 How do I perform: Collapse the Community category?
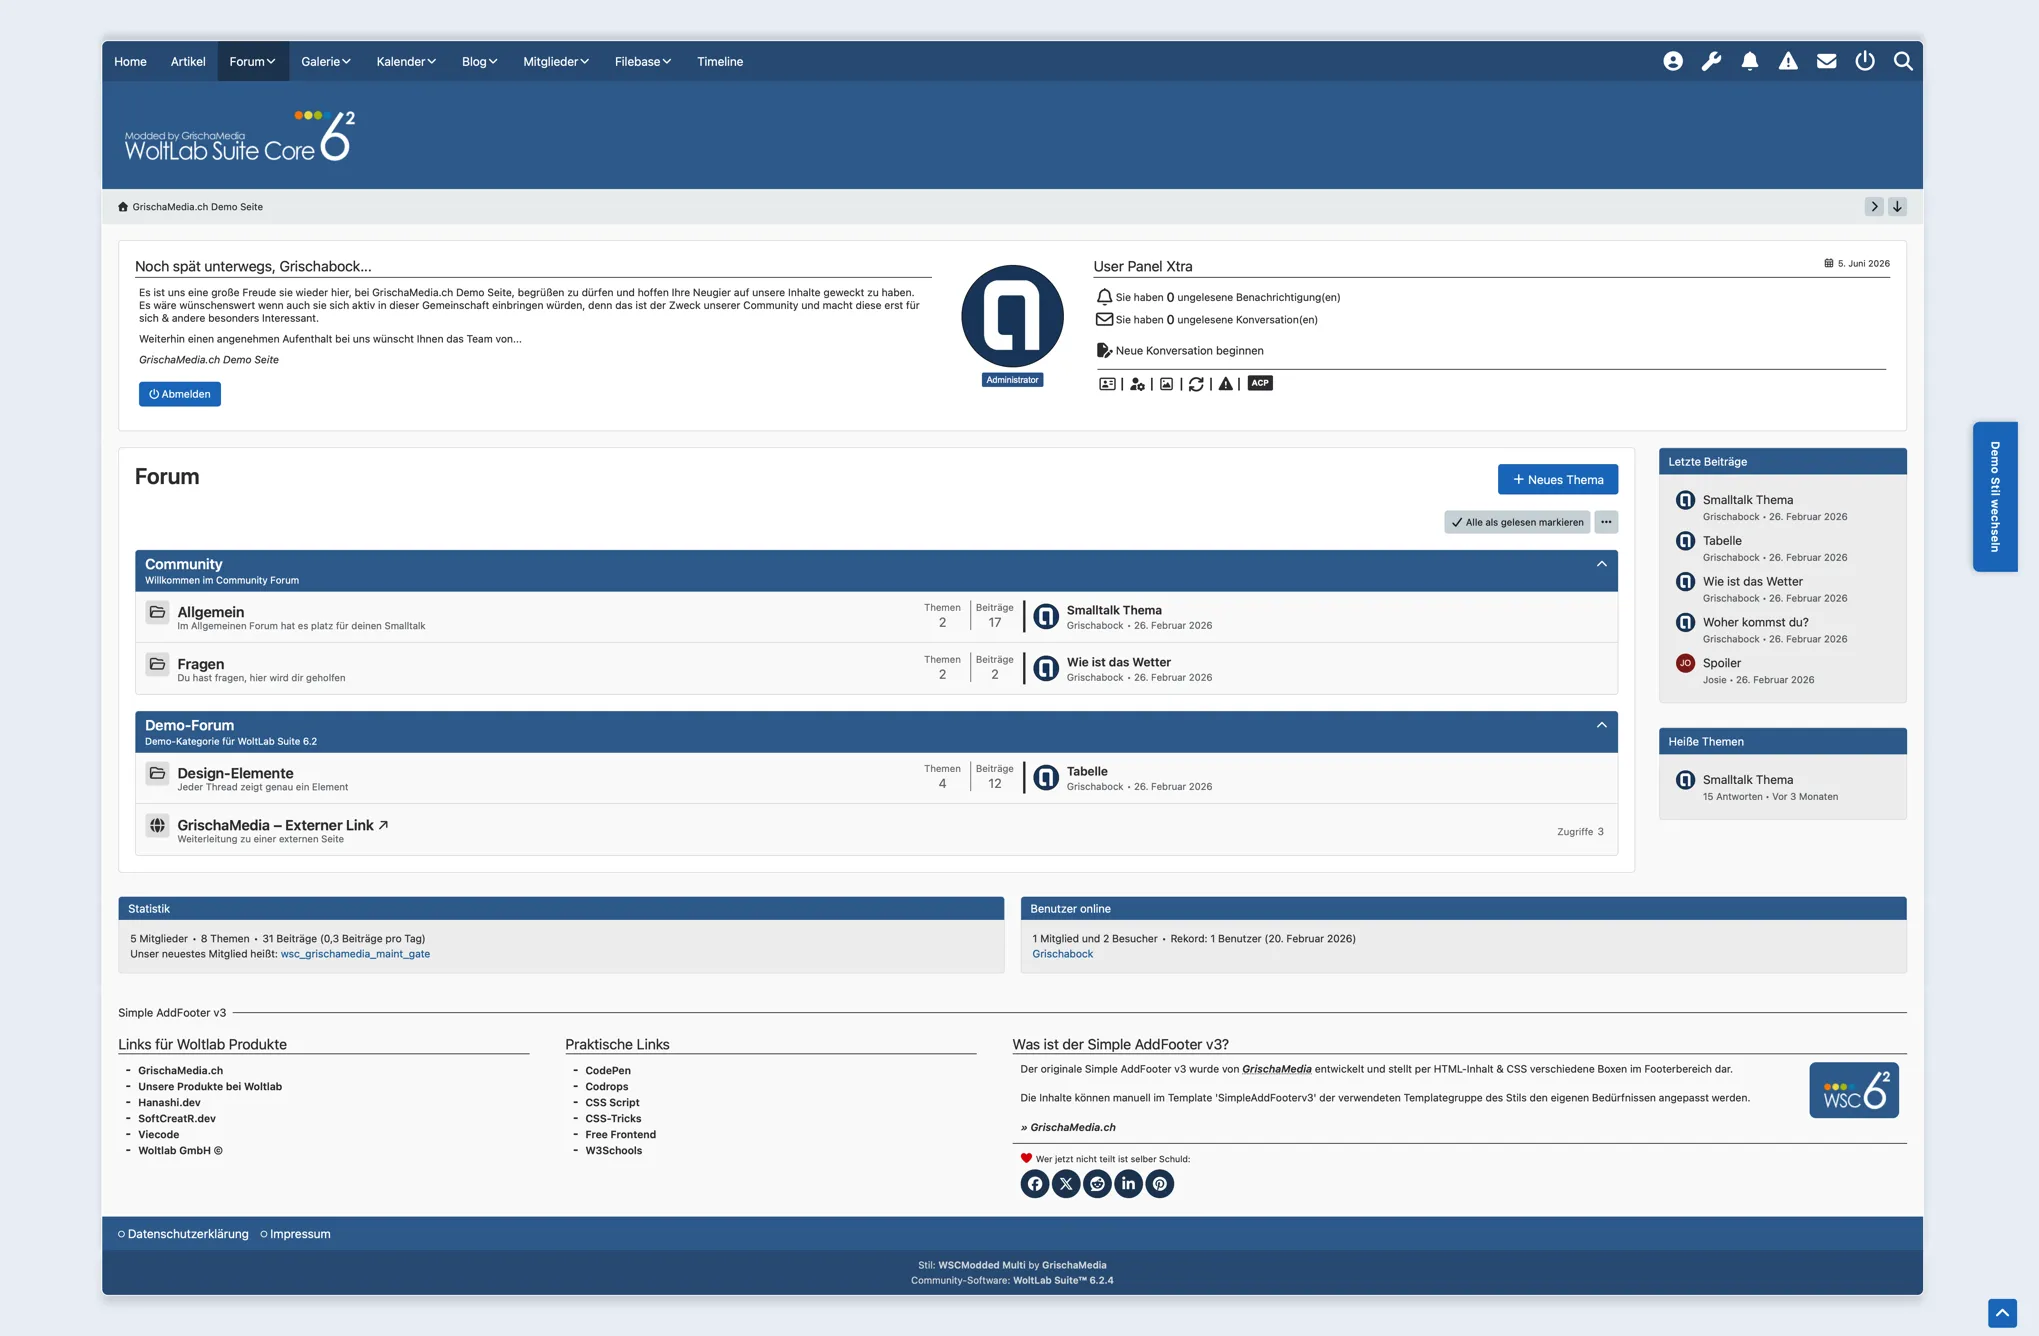(x=1602, y=564)
